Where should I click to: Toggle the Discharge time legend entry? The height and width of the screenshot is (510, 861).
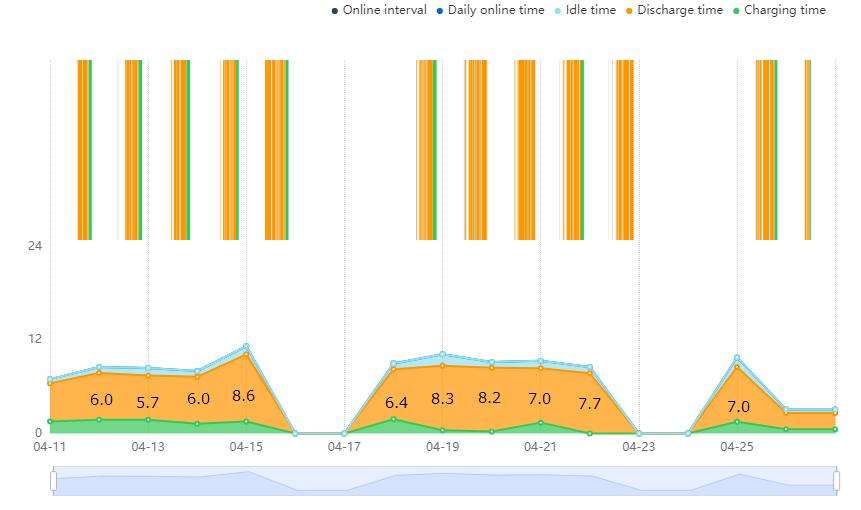(x=674, y=10)
